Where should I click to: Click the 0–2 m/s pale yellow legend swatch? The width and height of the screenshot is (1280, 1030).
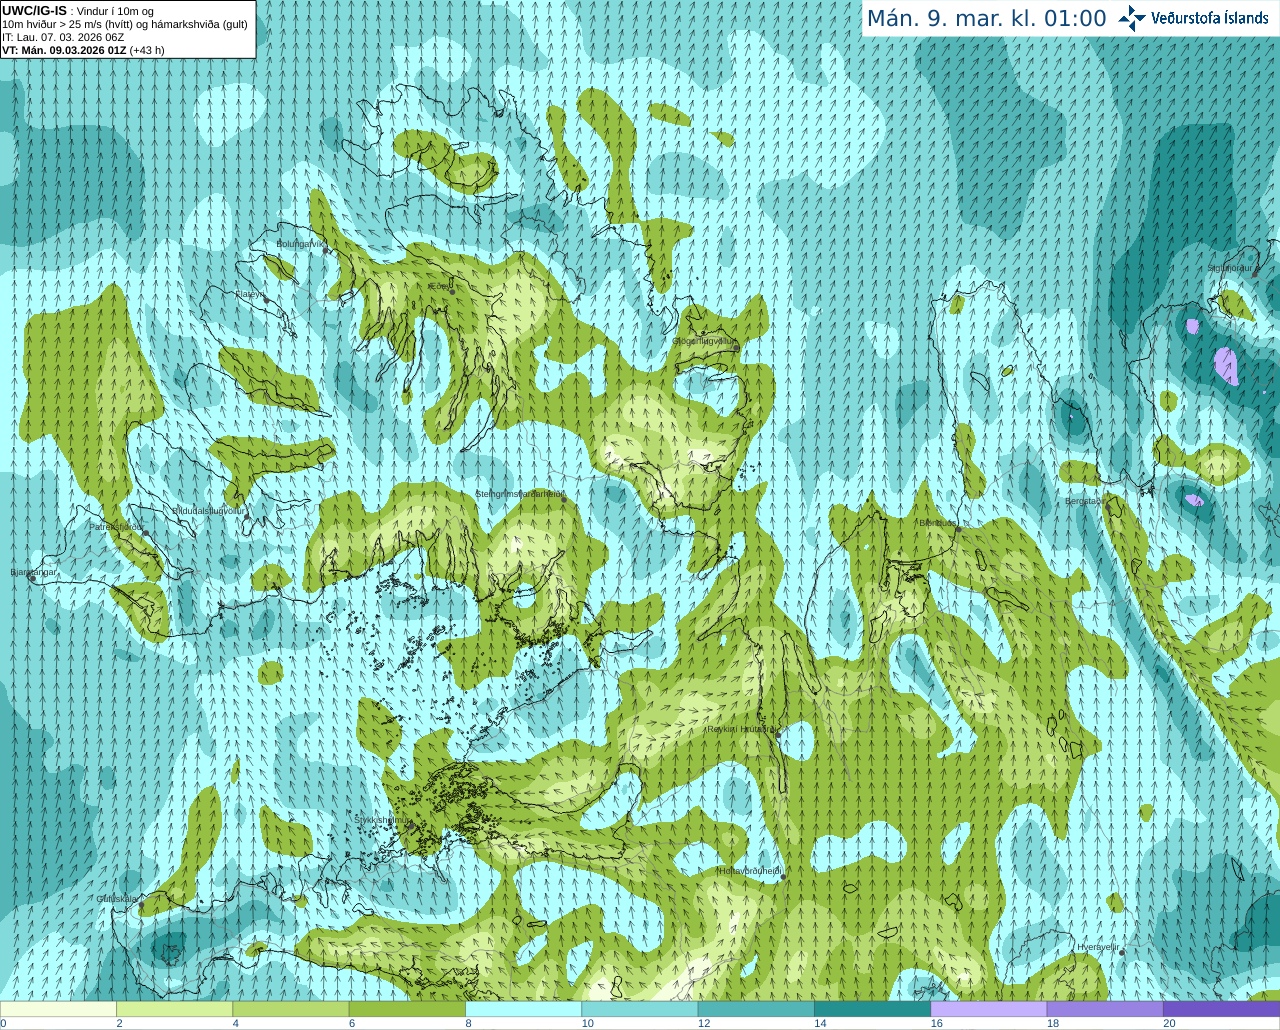[58, 1009]
